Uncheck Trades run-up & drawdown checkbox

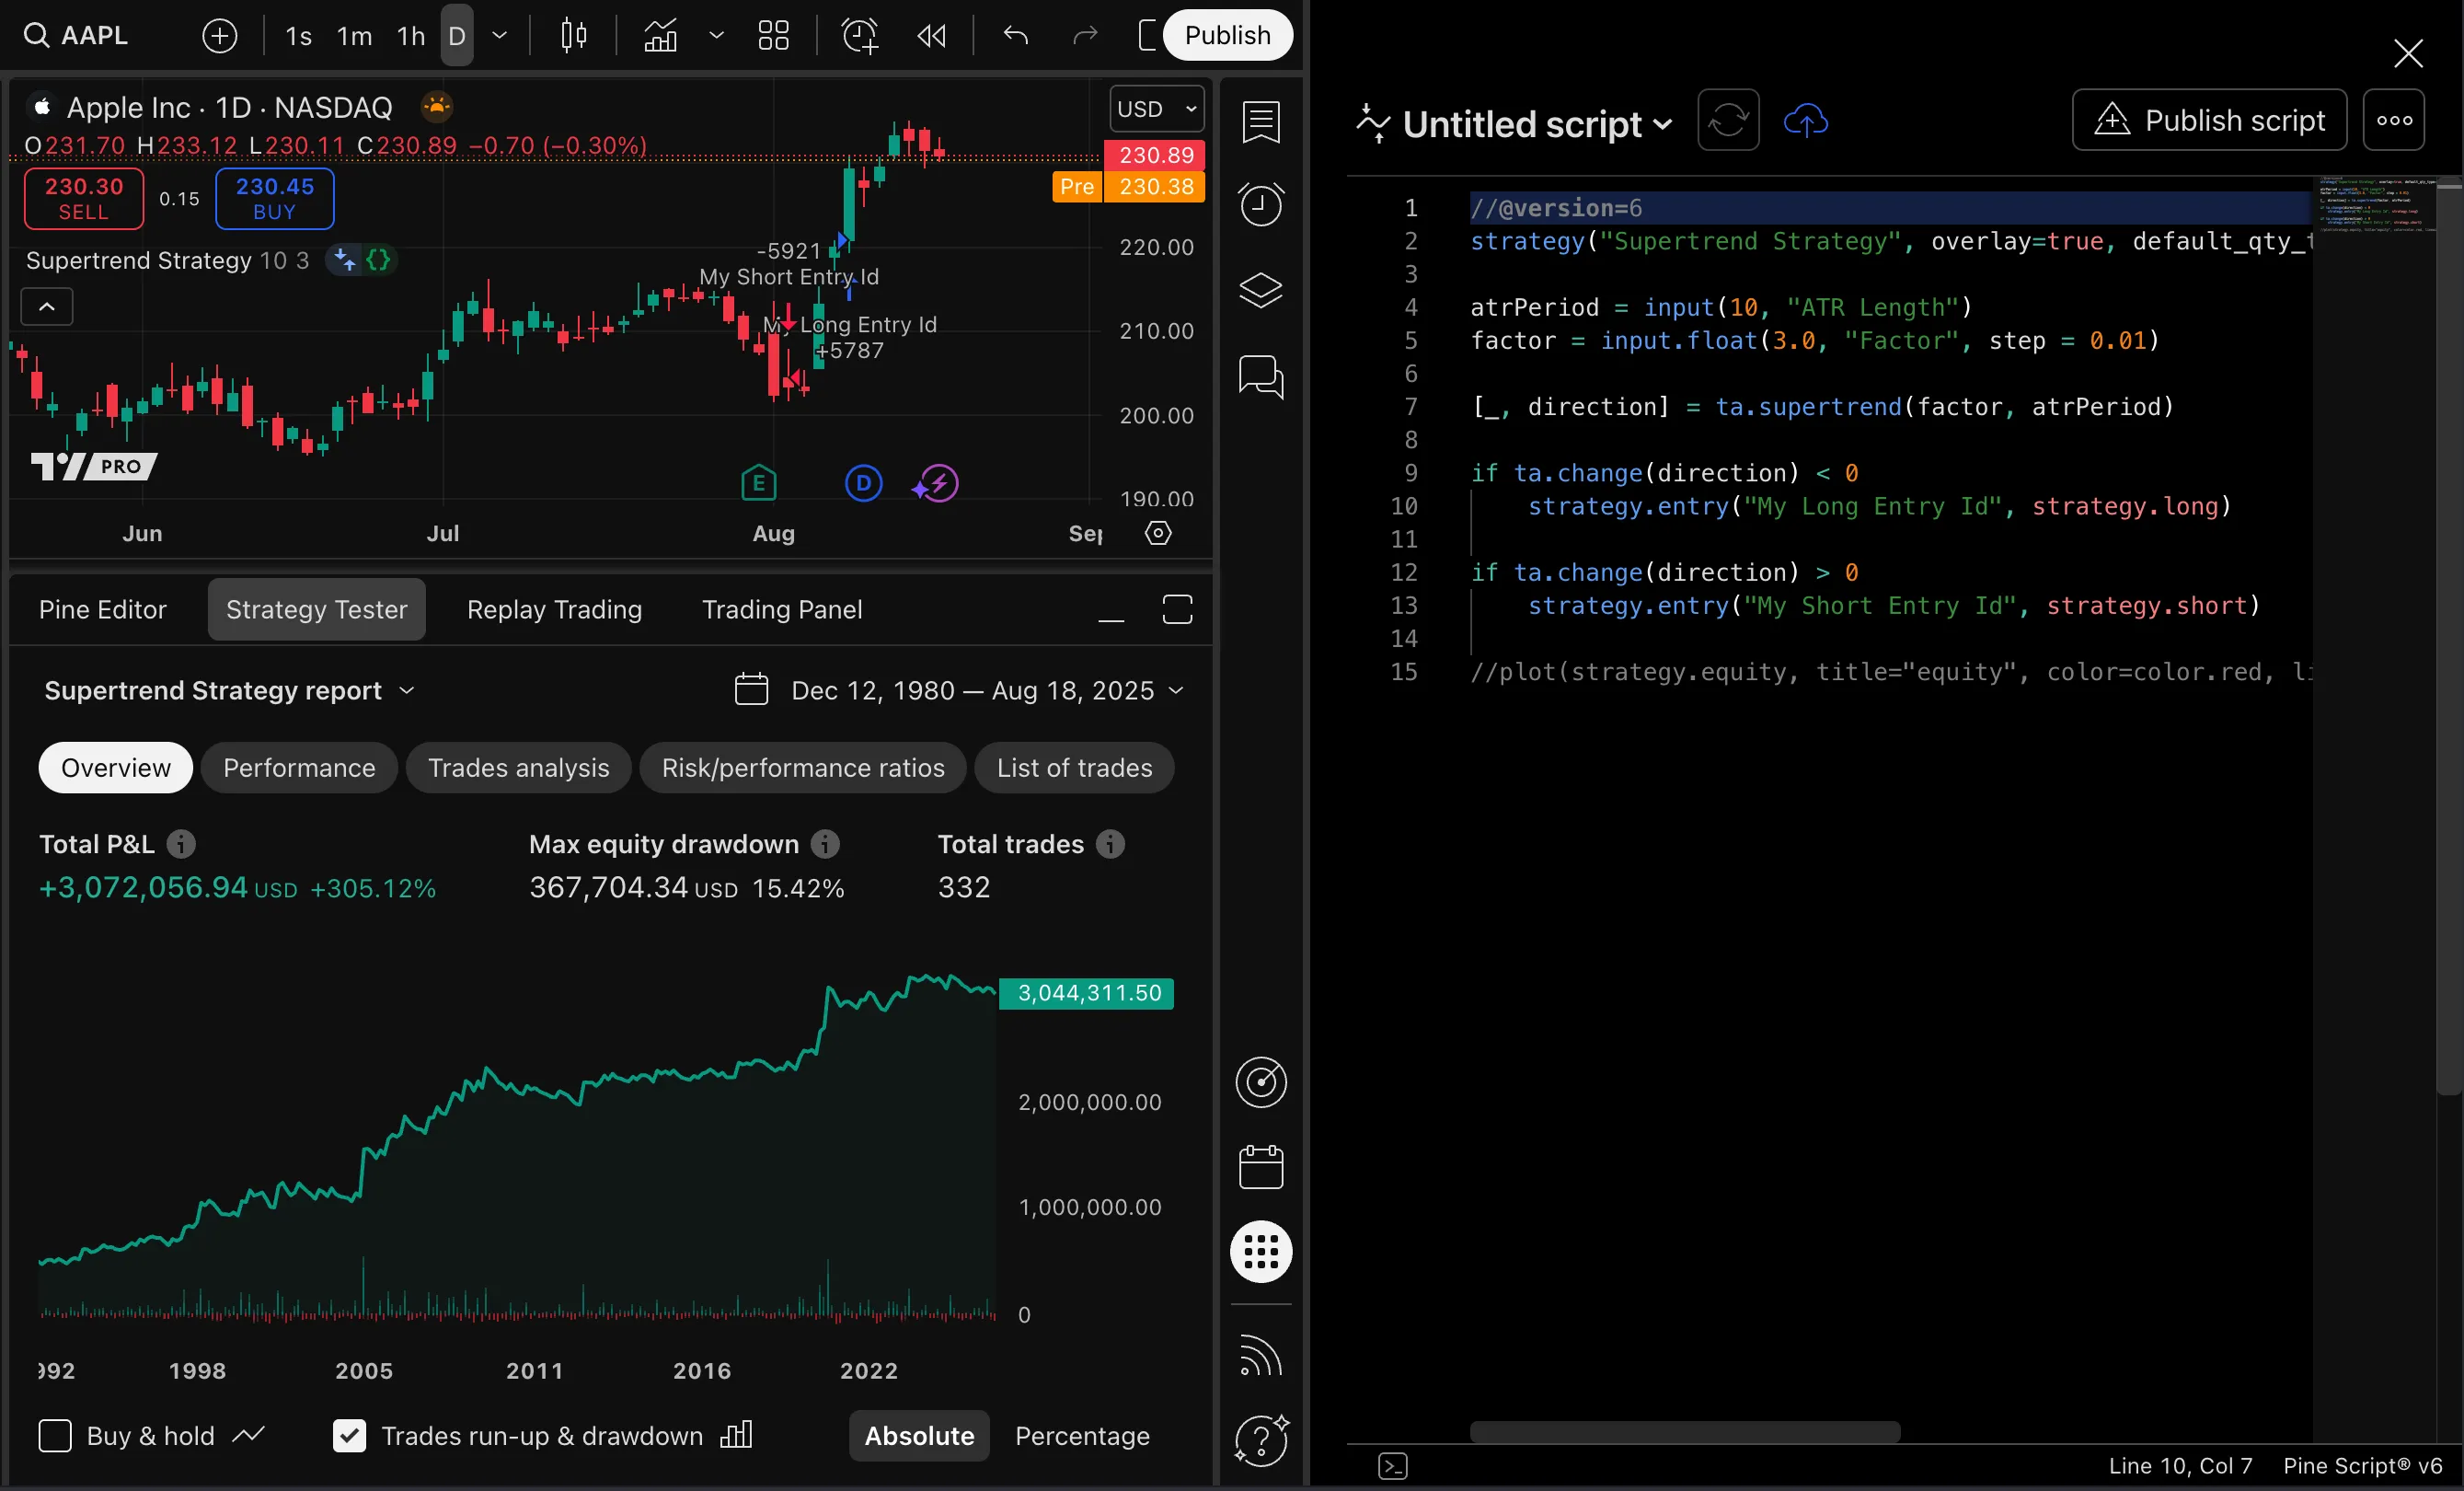[x=349, y=1436]
